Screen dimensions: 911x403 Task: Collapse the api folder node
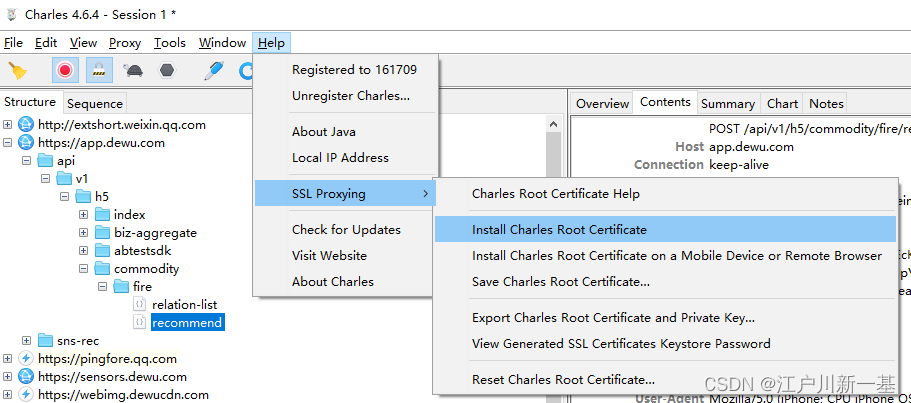[26, 160]
